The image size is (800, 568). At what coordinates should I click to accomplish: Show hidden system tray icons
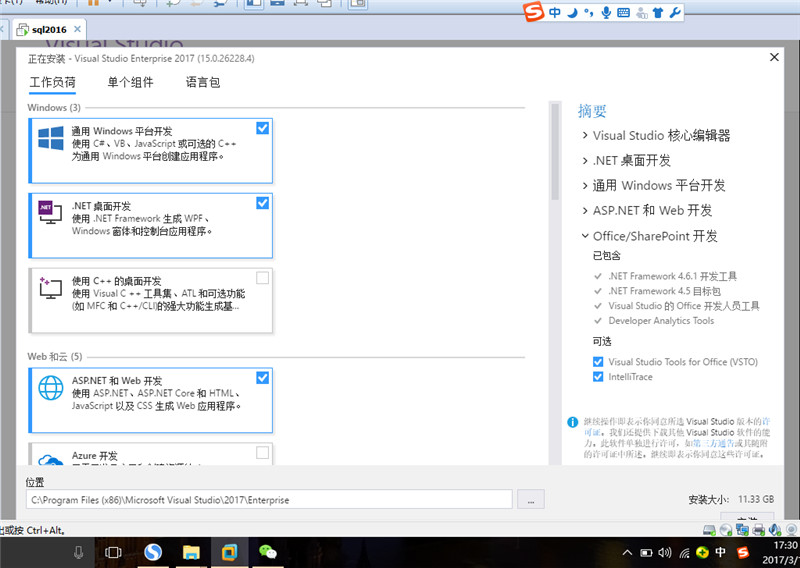tap(628, 552)
